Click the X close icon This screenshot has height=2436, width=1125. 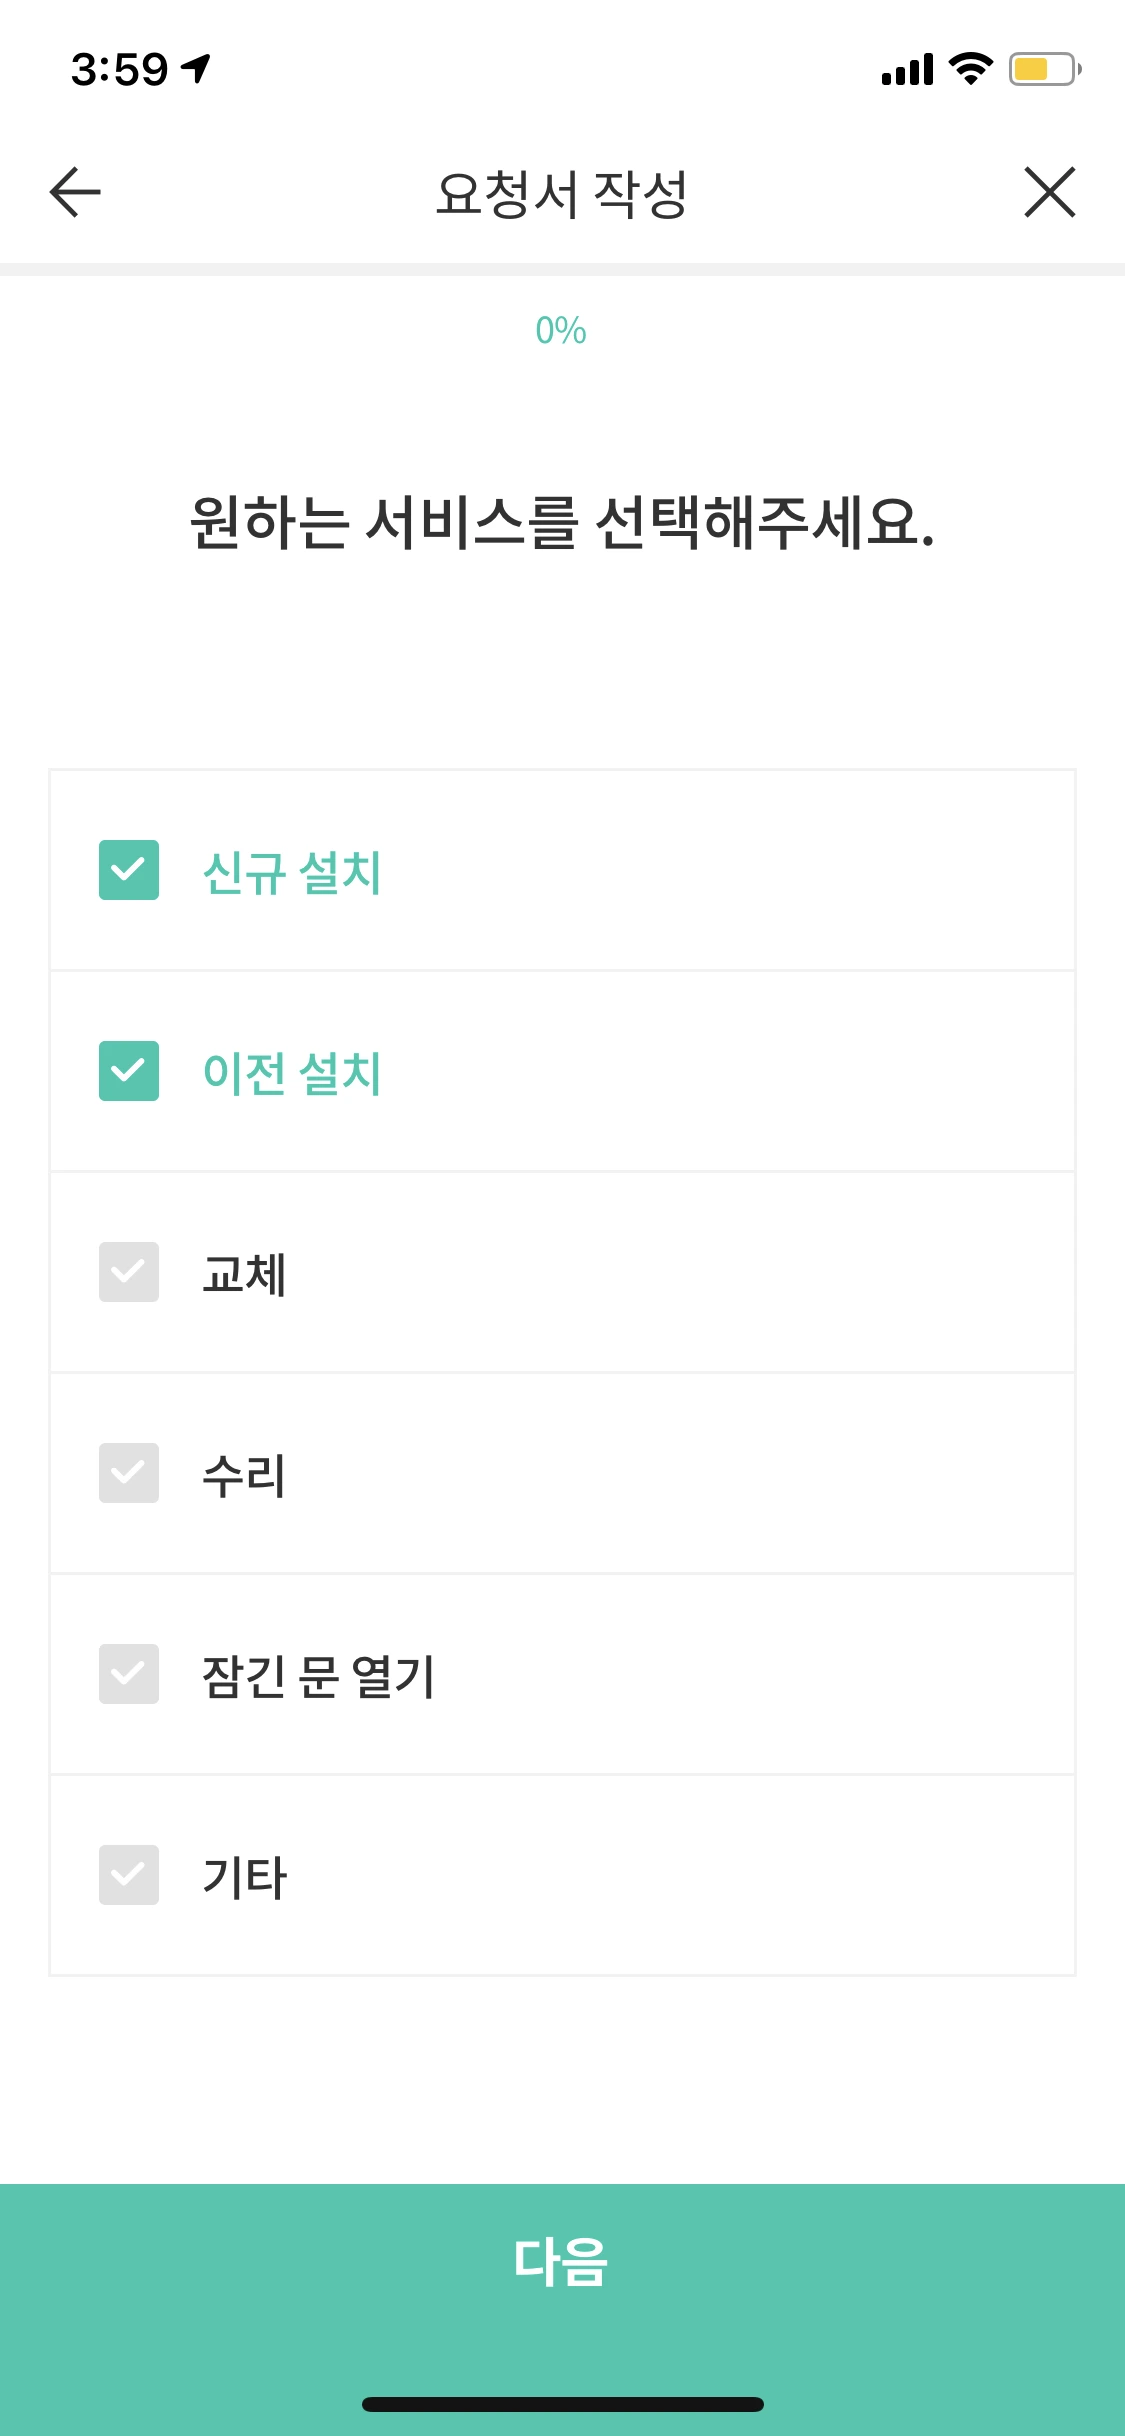tap(1050, 192)
